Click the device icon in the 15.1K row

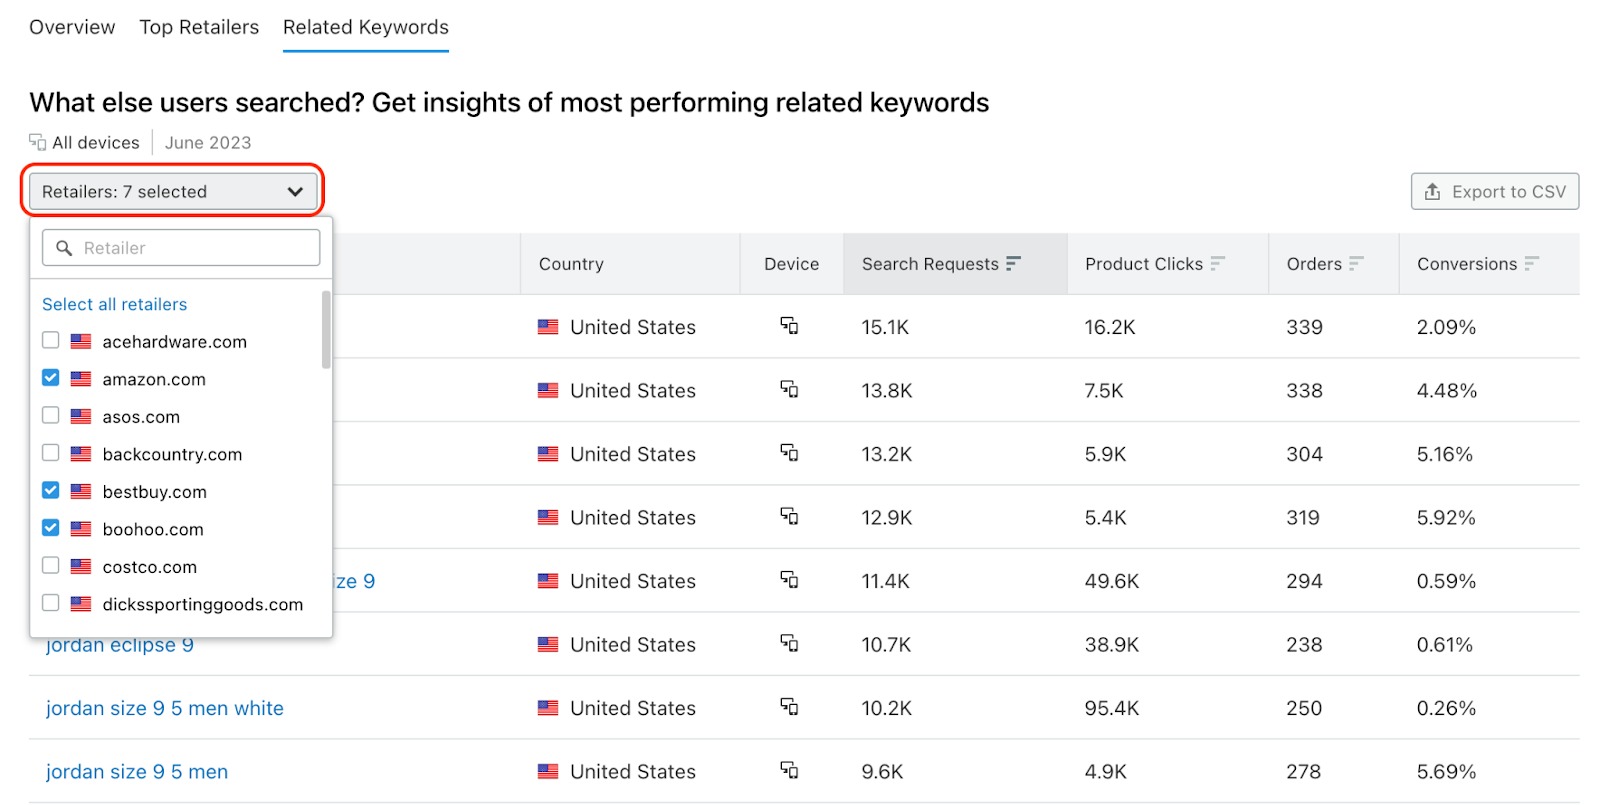[x=789, y=326]
